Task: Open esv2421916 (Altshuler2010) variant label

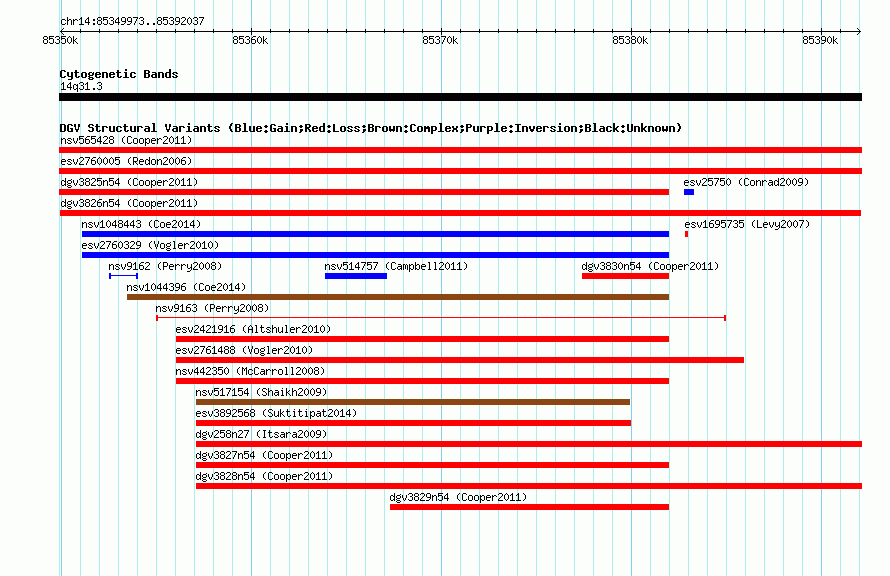Action: [x=253, y=329]
